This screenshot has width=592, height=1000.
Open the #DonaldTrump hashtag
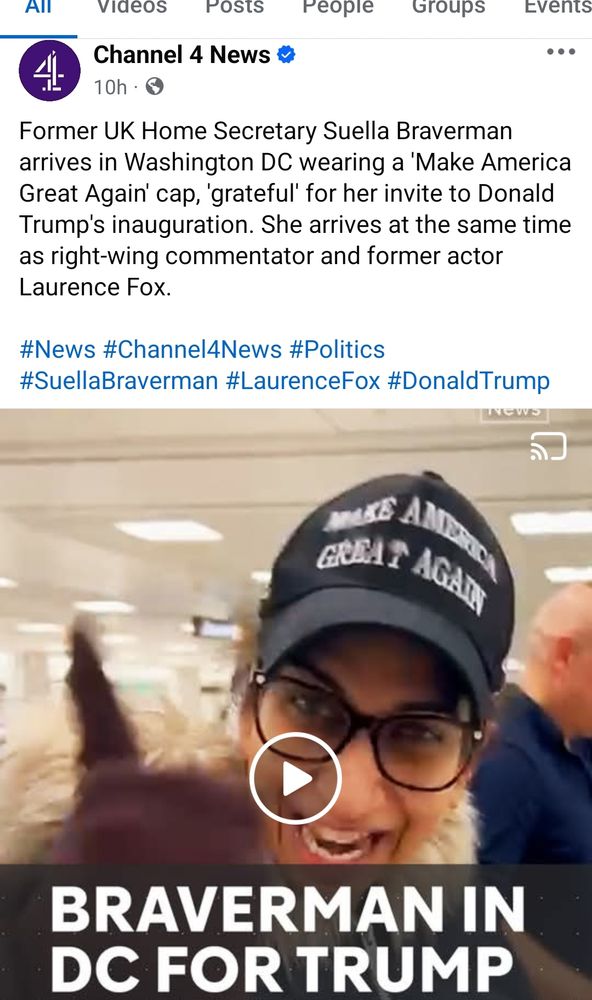pyautogui.click(x=468, y=381)
